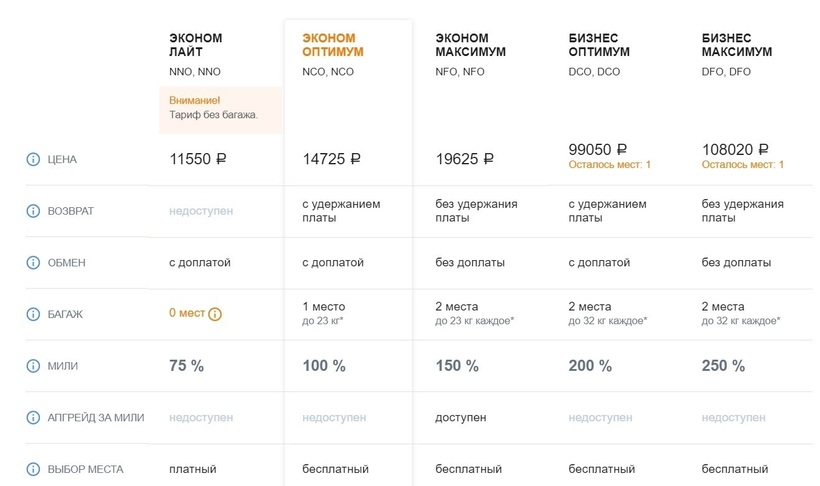
Task: Choose the 14725 ₽ price
Action: (331, 159)
